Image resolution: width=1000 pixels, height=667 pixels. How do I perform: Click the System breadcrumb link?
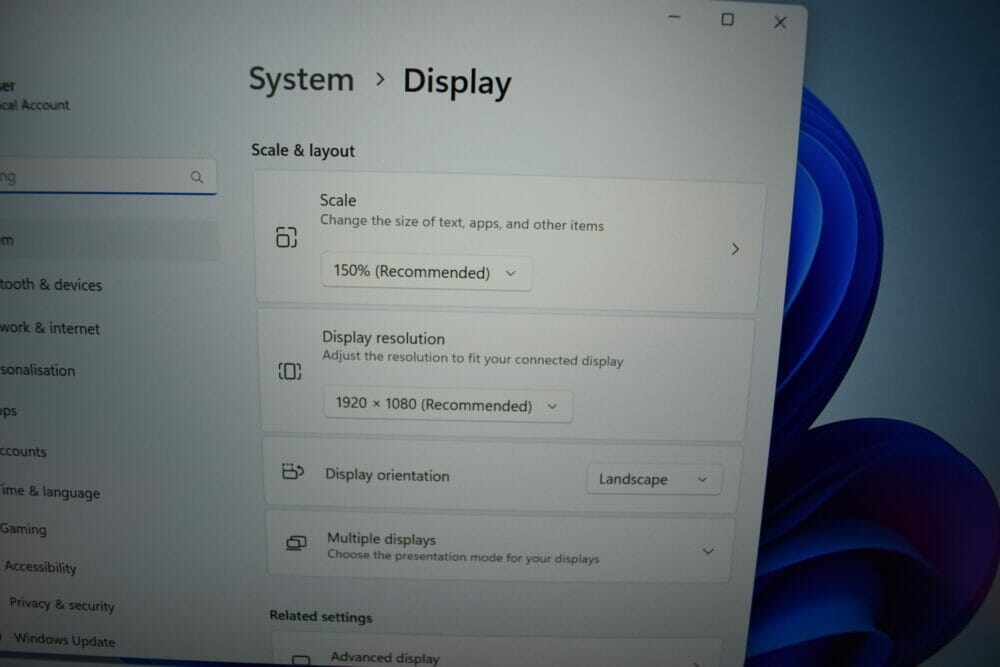pyautogui.click(x=301, y=80)
